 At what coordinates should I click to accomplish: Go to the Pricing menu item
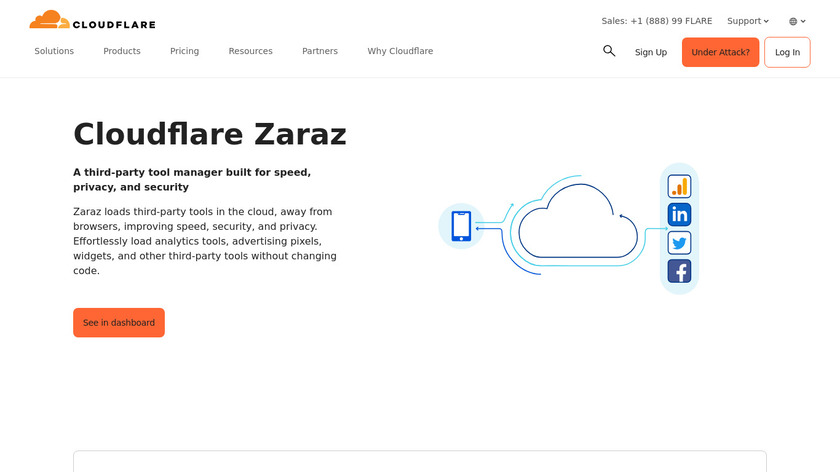[x=184, y=51]
